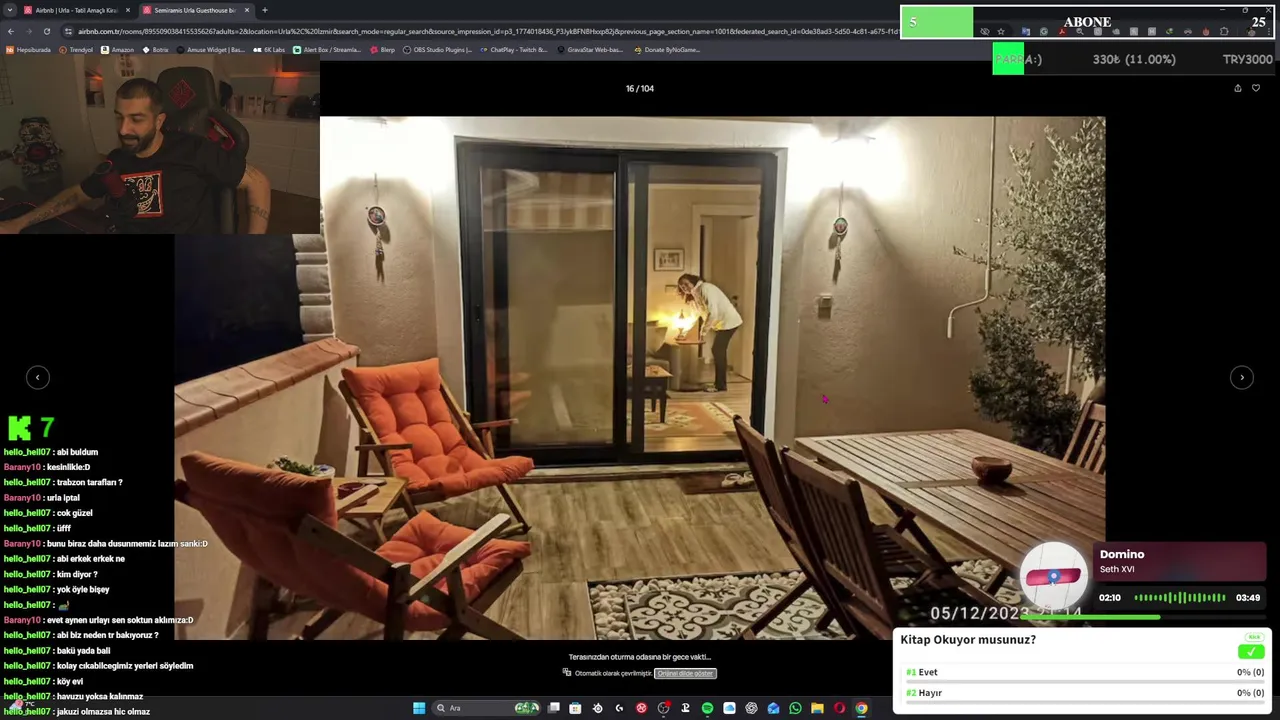Screen dimensions: 1280x720
Task: Open the Thunderbird mail taskbar icon
Action: (773, 708)
